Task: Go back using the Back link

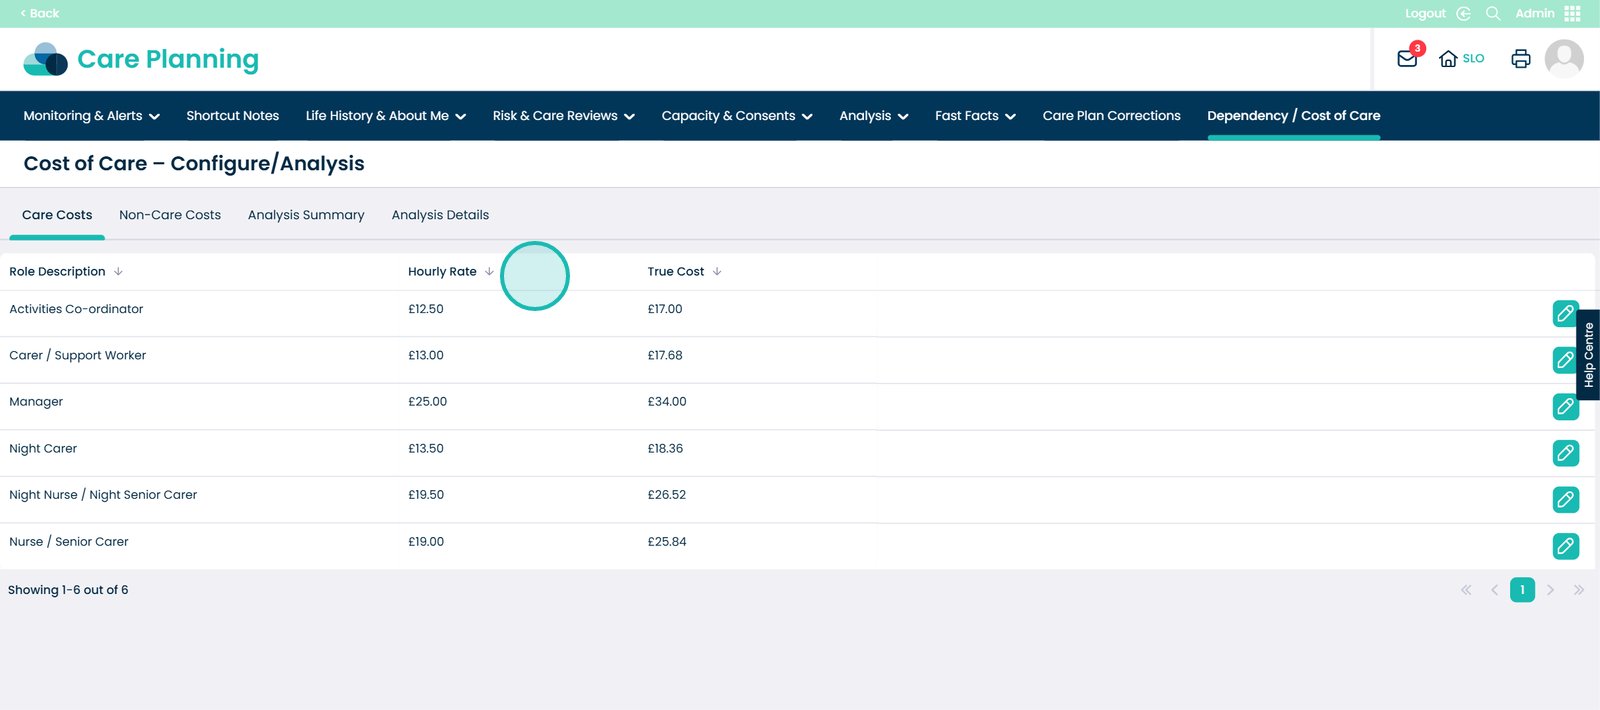Action: 40,13
